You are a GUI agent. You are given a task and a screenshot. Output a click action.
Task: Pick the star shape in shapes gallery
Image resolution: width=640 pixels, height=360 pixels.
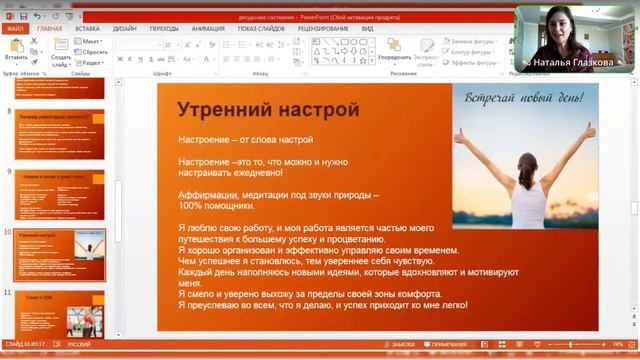(362, 61)
